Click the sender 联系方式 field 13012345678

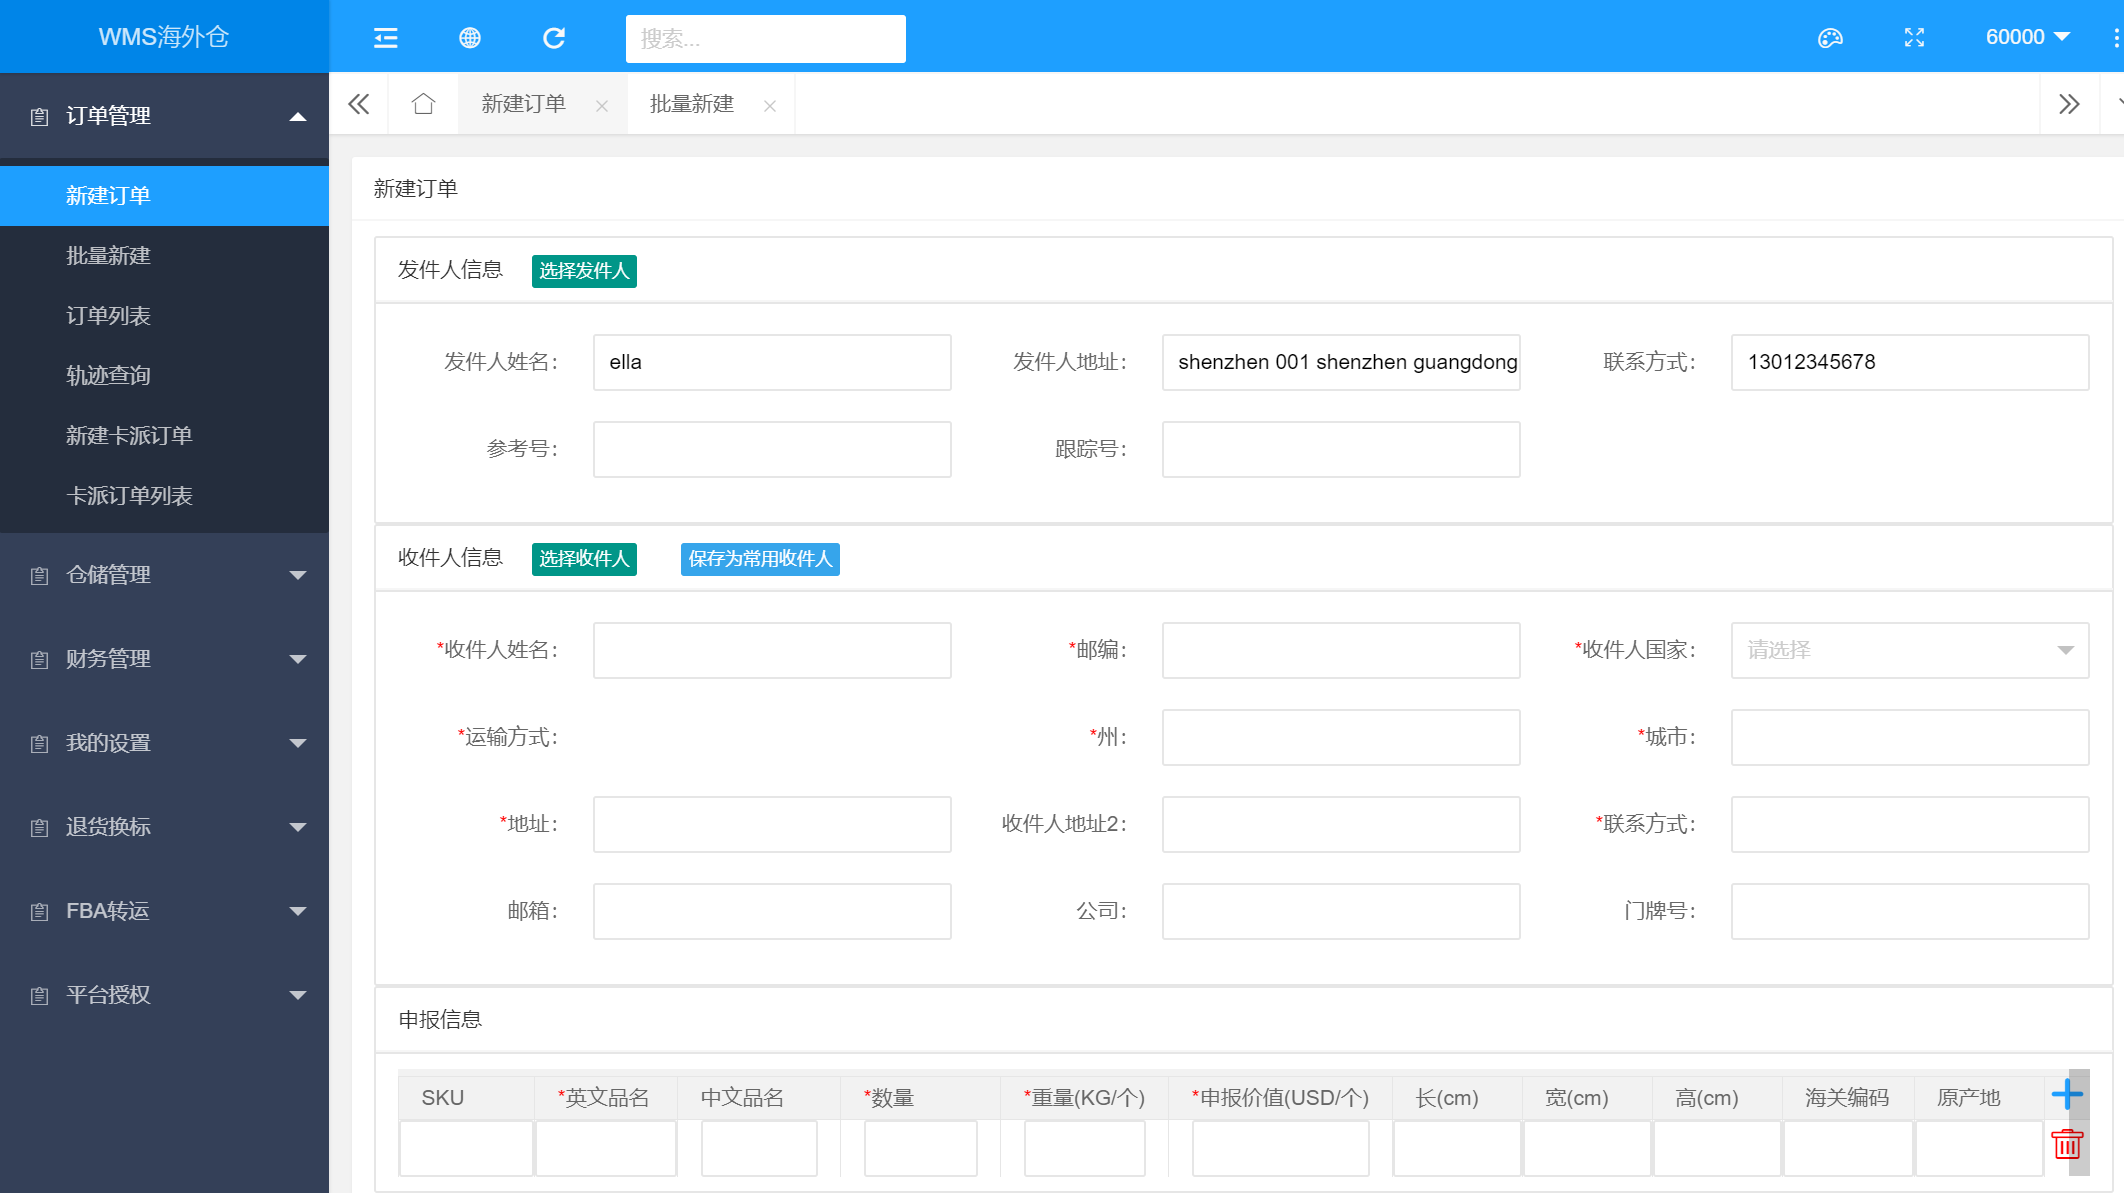pyautogui.click(x=1909, y=362)
